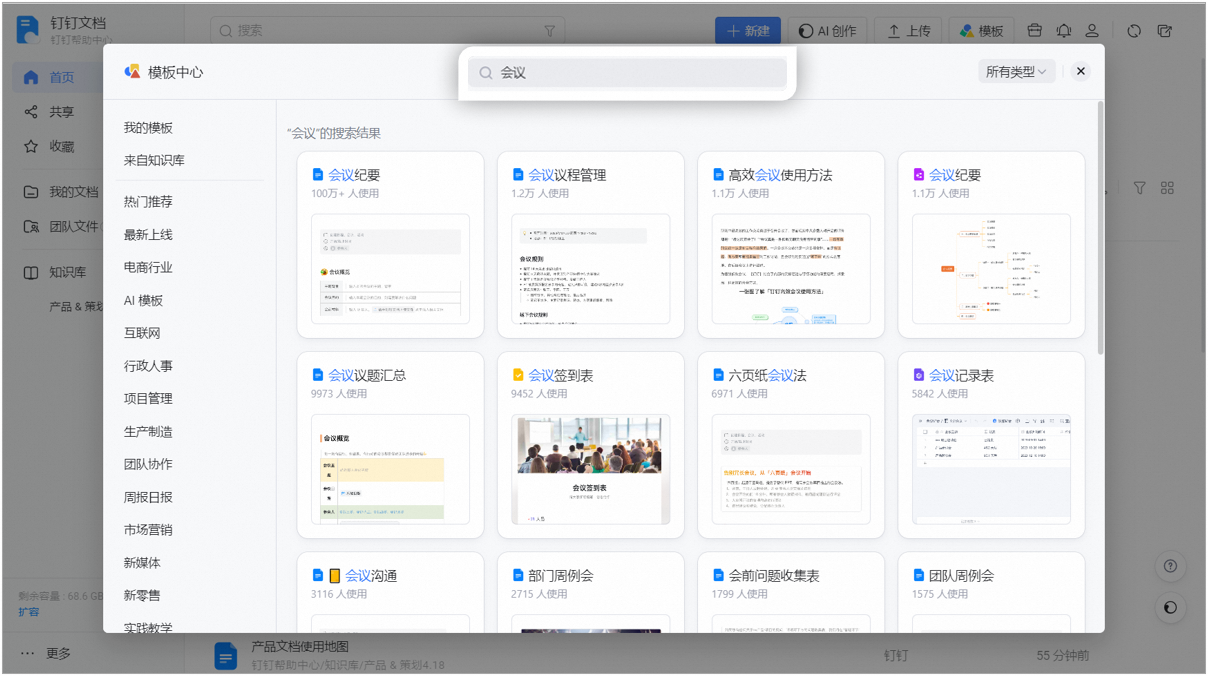
Task: Toggle dark mode icon at bottom right
Action: pos(1170,607)
